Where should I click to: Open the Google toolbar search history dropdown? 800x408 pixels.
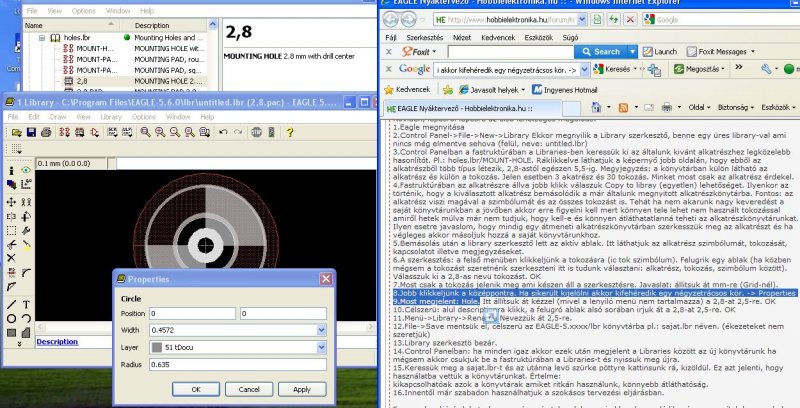(x=585, y=69)
